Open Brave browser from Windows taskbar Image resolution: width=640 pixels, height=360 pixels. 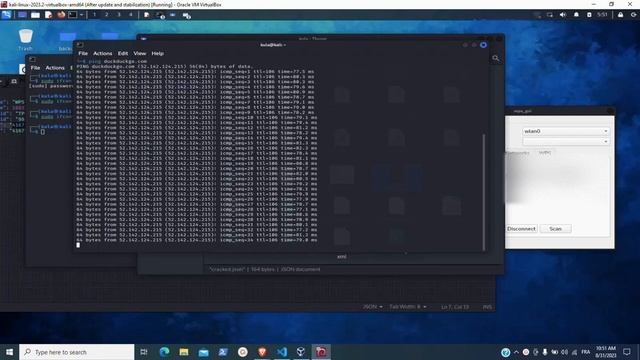tap(262, 352)
